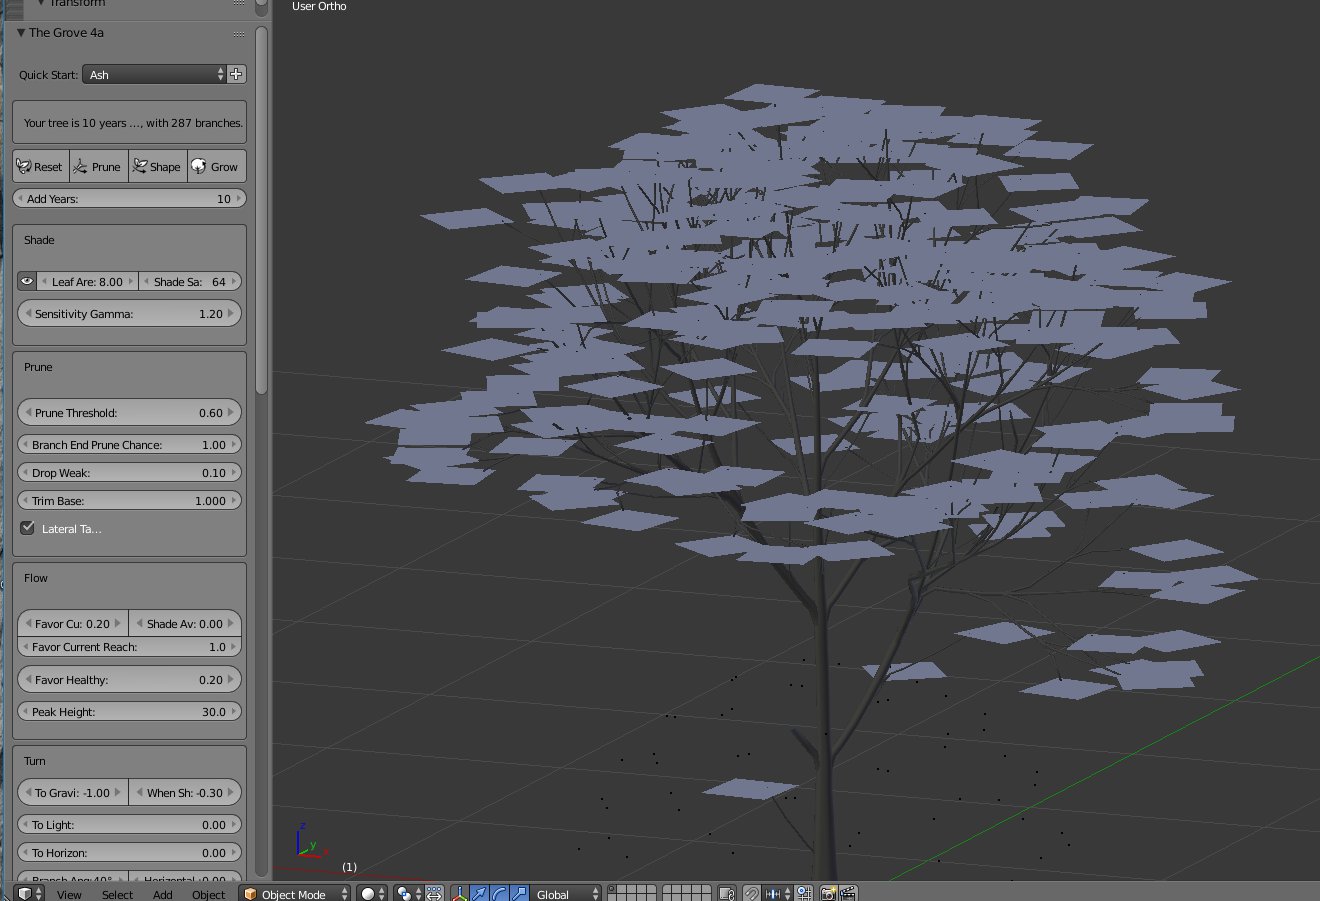Click the Favor Current Reach slider
1320x901 pixels.
[x=129, y=647]
